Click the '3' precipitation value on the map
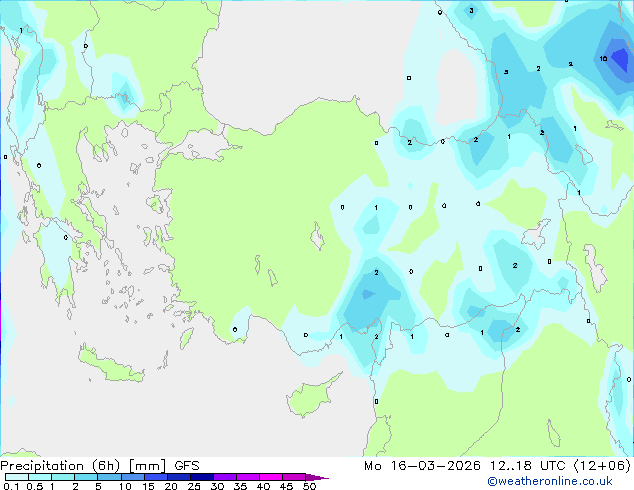 tap(471, 11)
